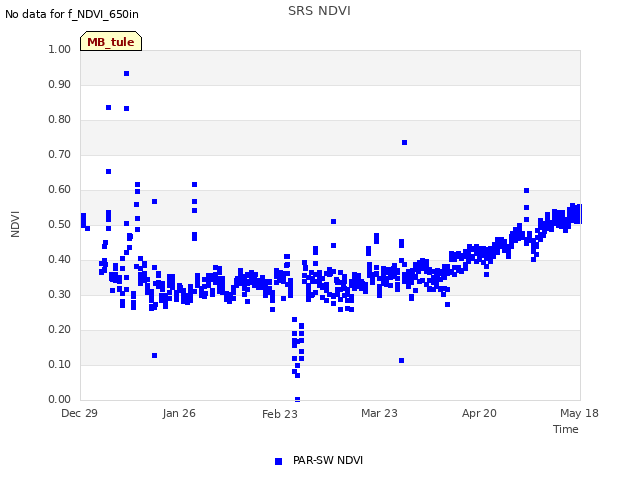This screenshot has width=640, height=480.
Task: Click the 0.80 y-axis tick label
Action: coord(60,120)
